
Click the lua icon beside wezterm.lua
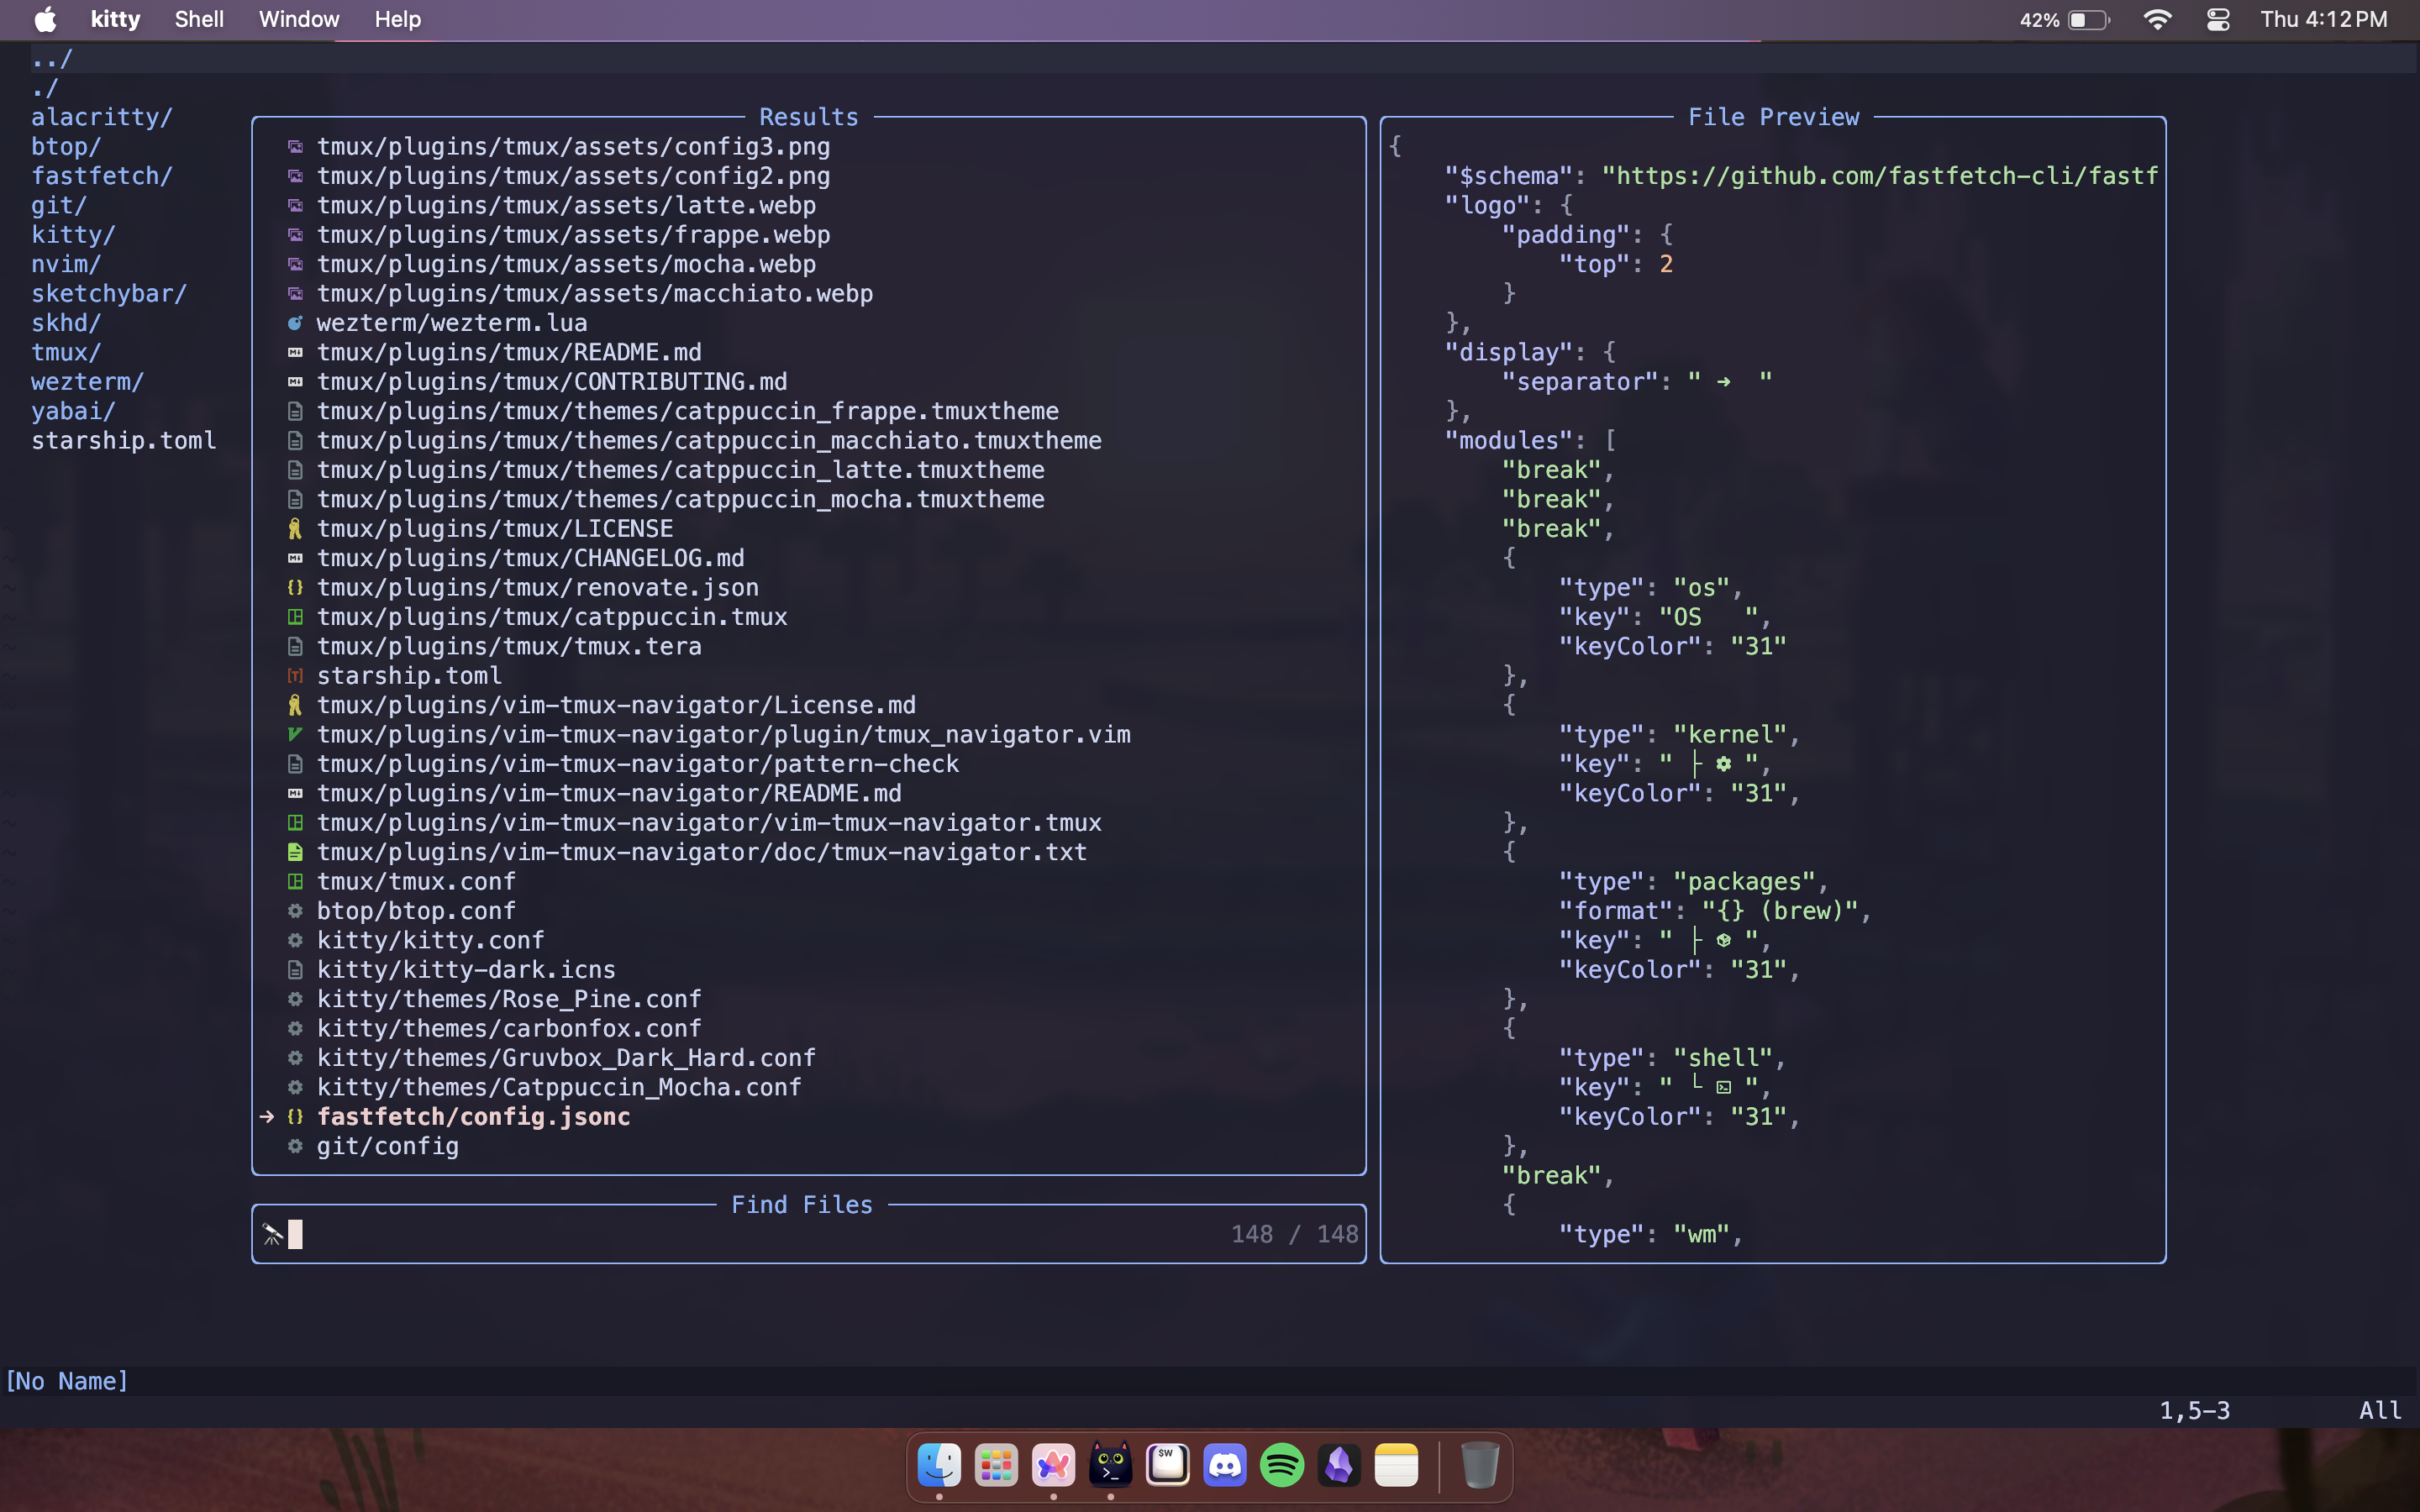tap(295, 323)
